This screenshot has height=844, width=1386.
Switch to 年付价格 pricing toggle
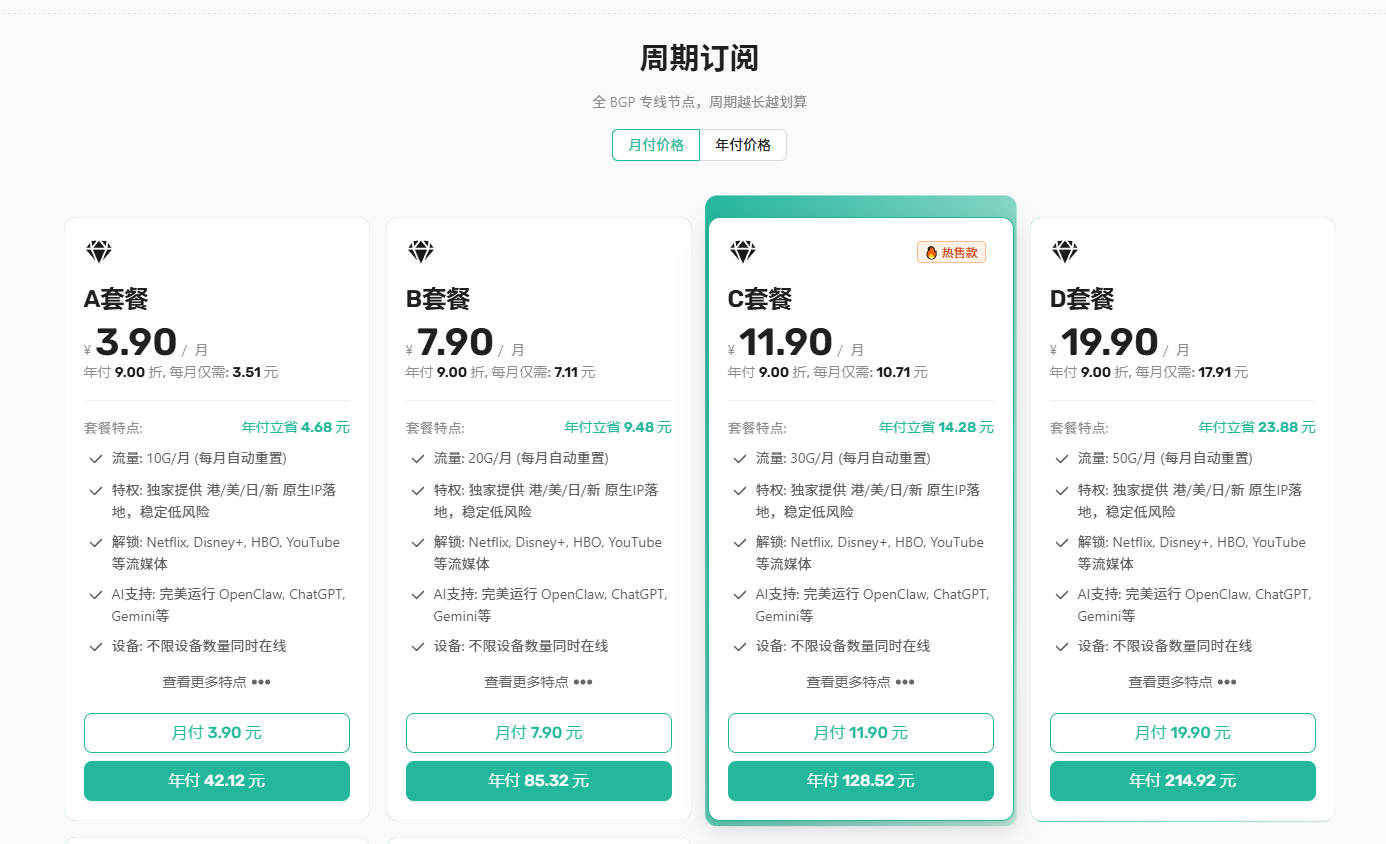[743, 145]
